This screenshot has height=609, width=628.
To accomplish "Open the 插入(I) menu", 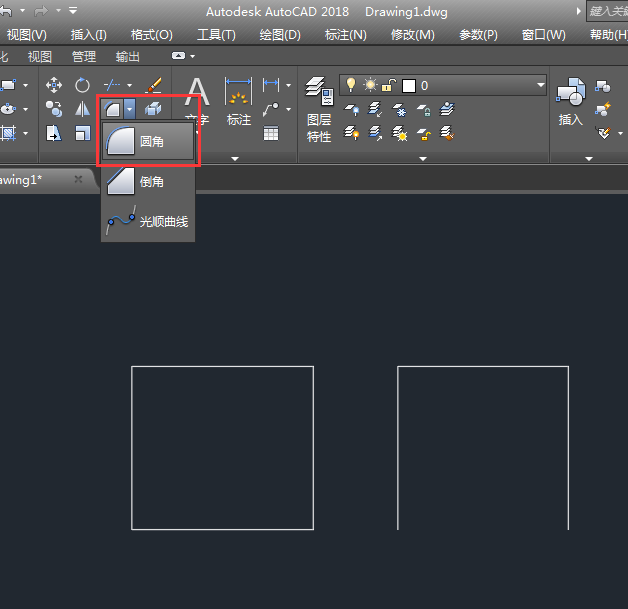I will (89, 35).
